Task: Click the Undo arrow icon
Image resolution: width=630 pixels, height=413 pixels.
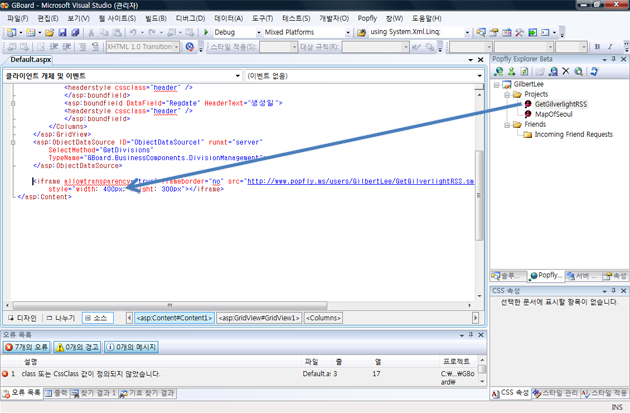Action: tap(133, 32)
